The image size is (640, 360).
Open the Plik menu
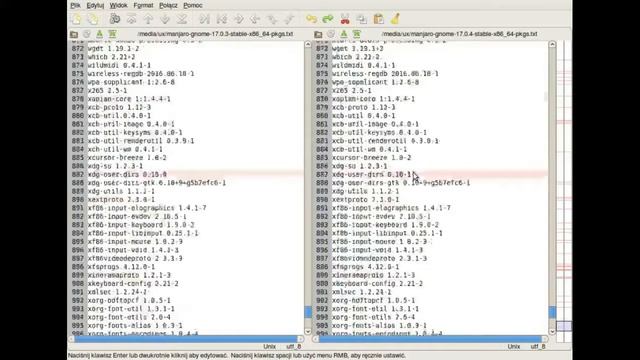pos(76,5)
